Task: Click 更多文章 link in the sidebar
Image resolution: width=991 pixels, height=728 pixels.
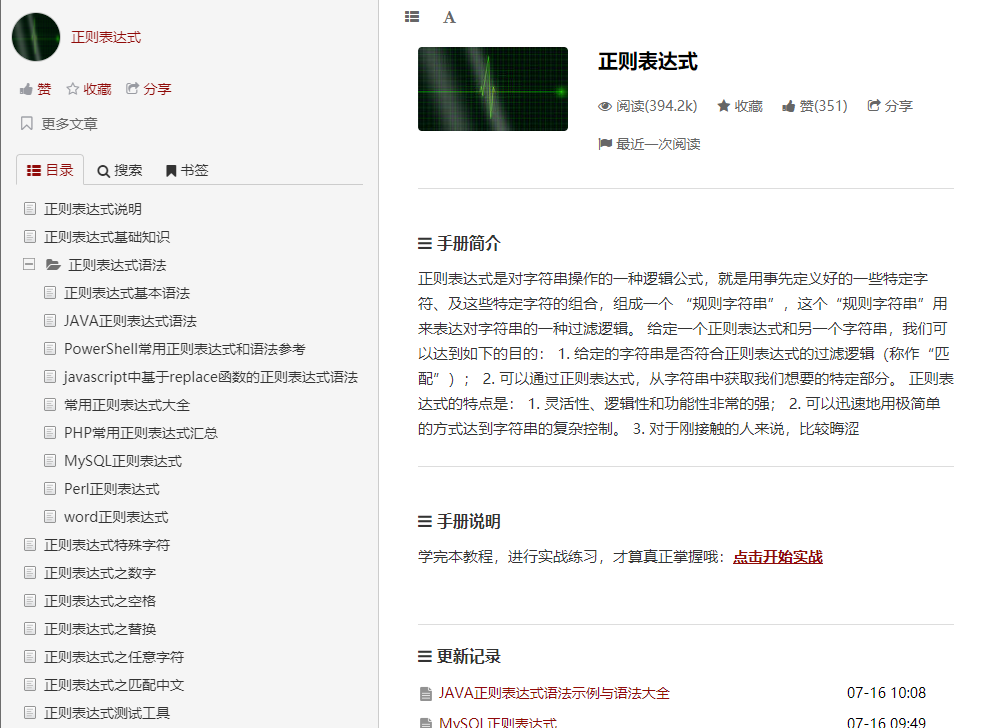Action: coord(70,124)
